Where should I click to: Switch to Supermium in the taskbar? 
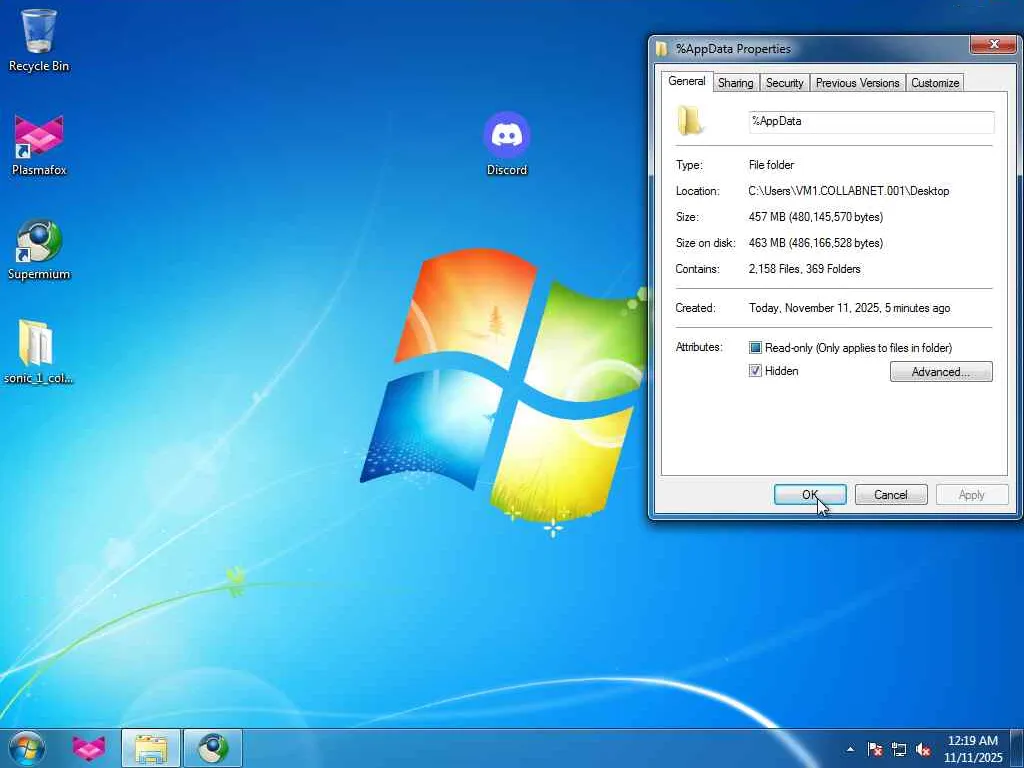point(213,748)
